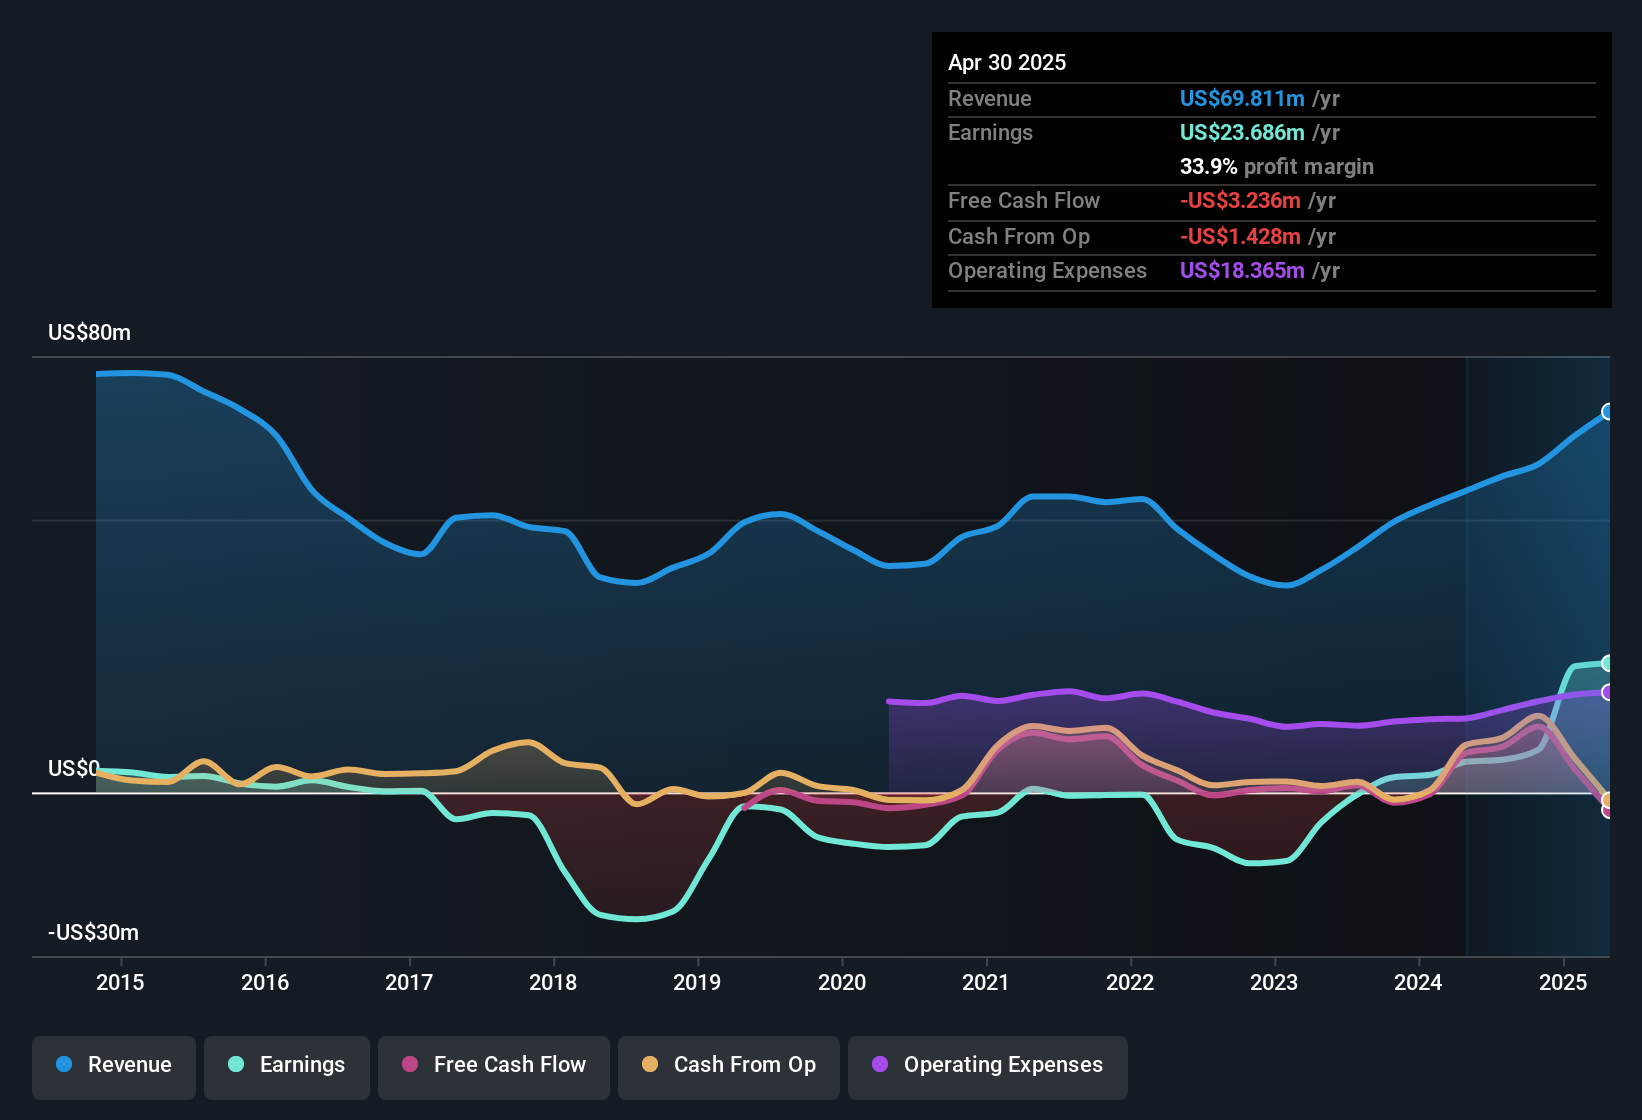Click the -US$3.236m free cash flow value
Screen dimensions: 1642x1120
pos(1240,200)
